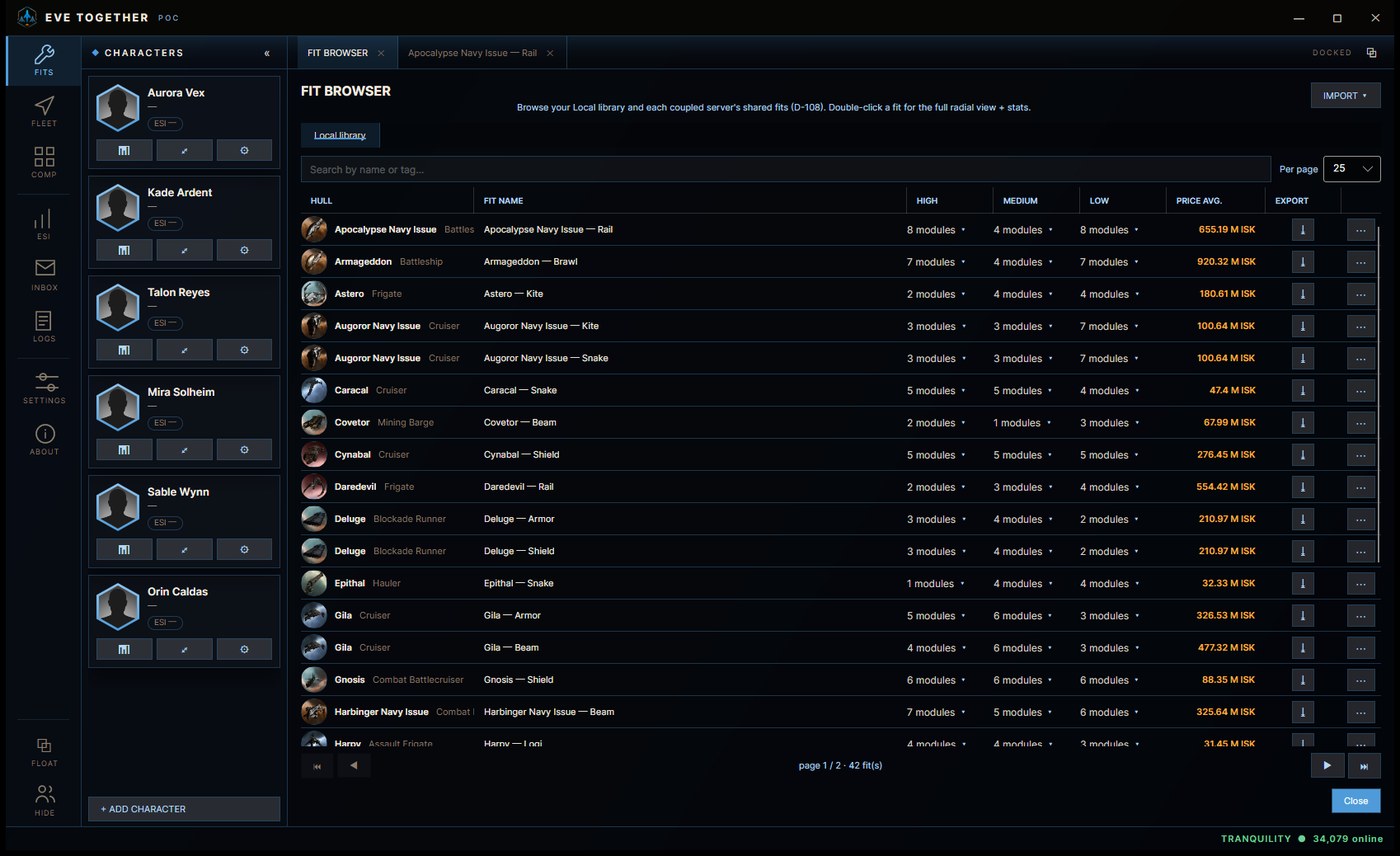
Task: Click Talon Reyes's expand arrows button
Action: pos(184,350)
